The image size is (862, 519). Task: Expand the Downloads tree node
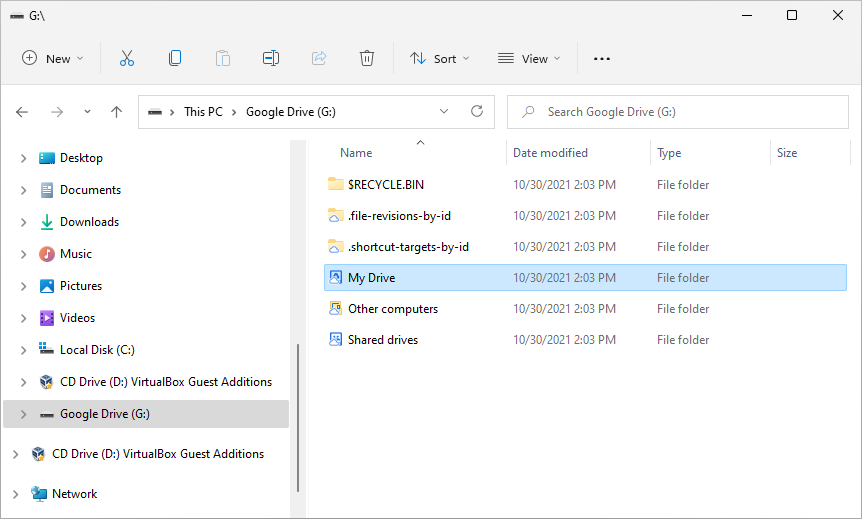pos(24,222)
